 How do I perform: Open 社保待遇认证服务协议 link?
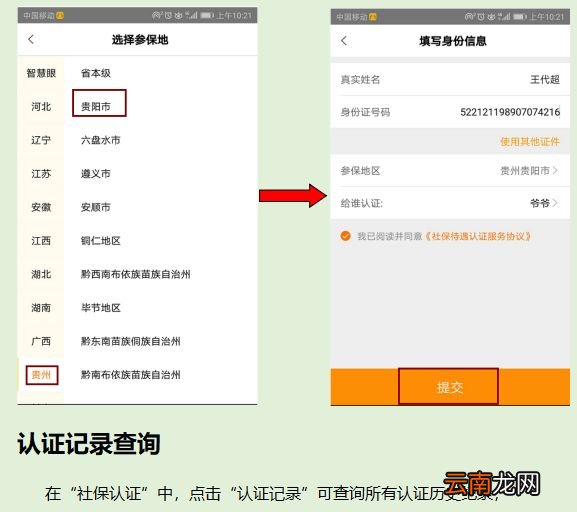478,236
